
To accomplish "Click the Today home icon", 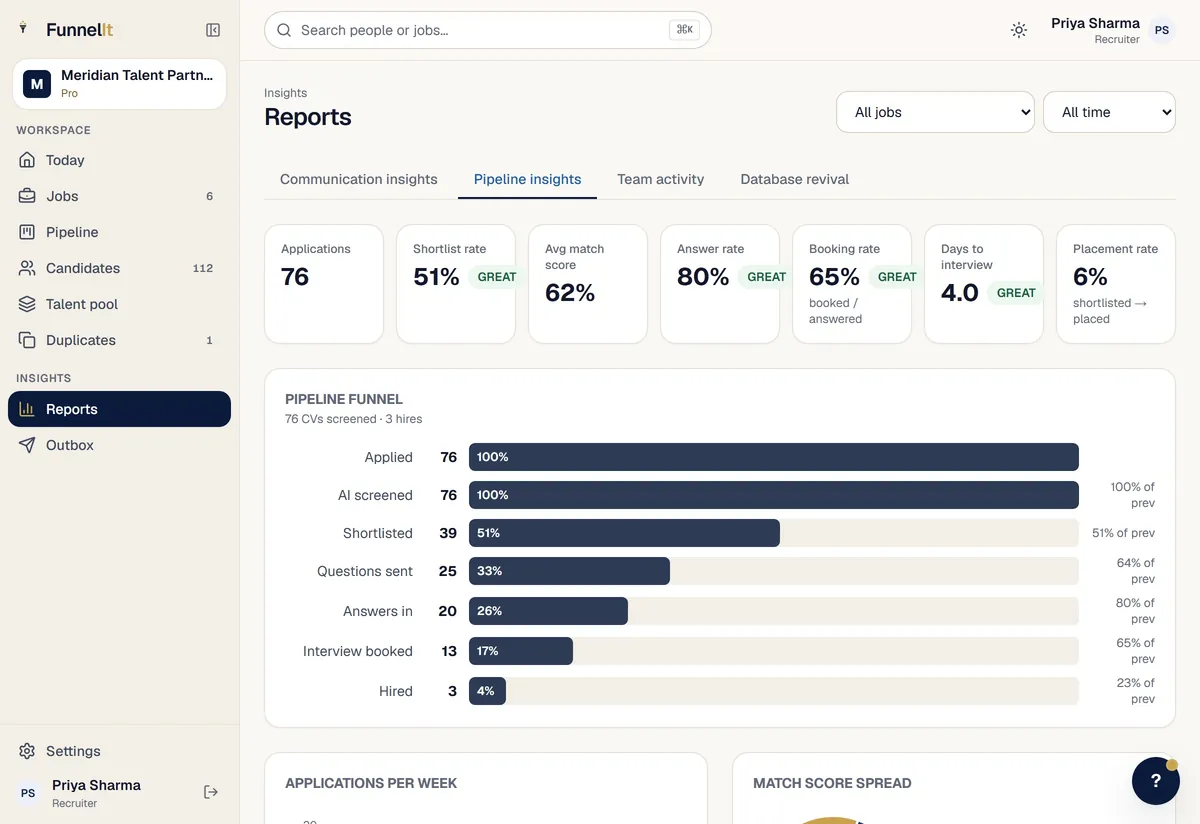I will coord(27,160).
